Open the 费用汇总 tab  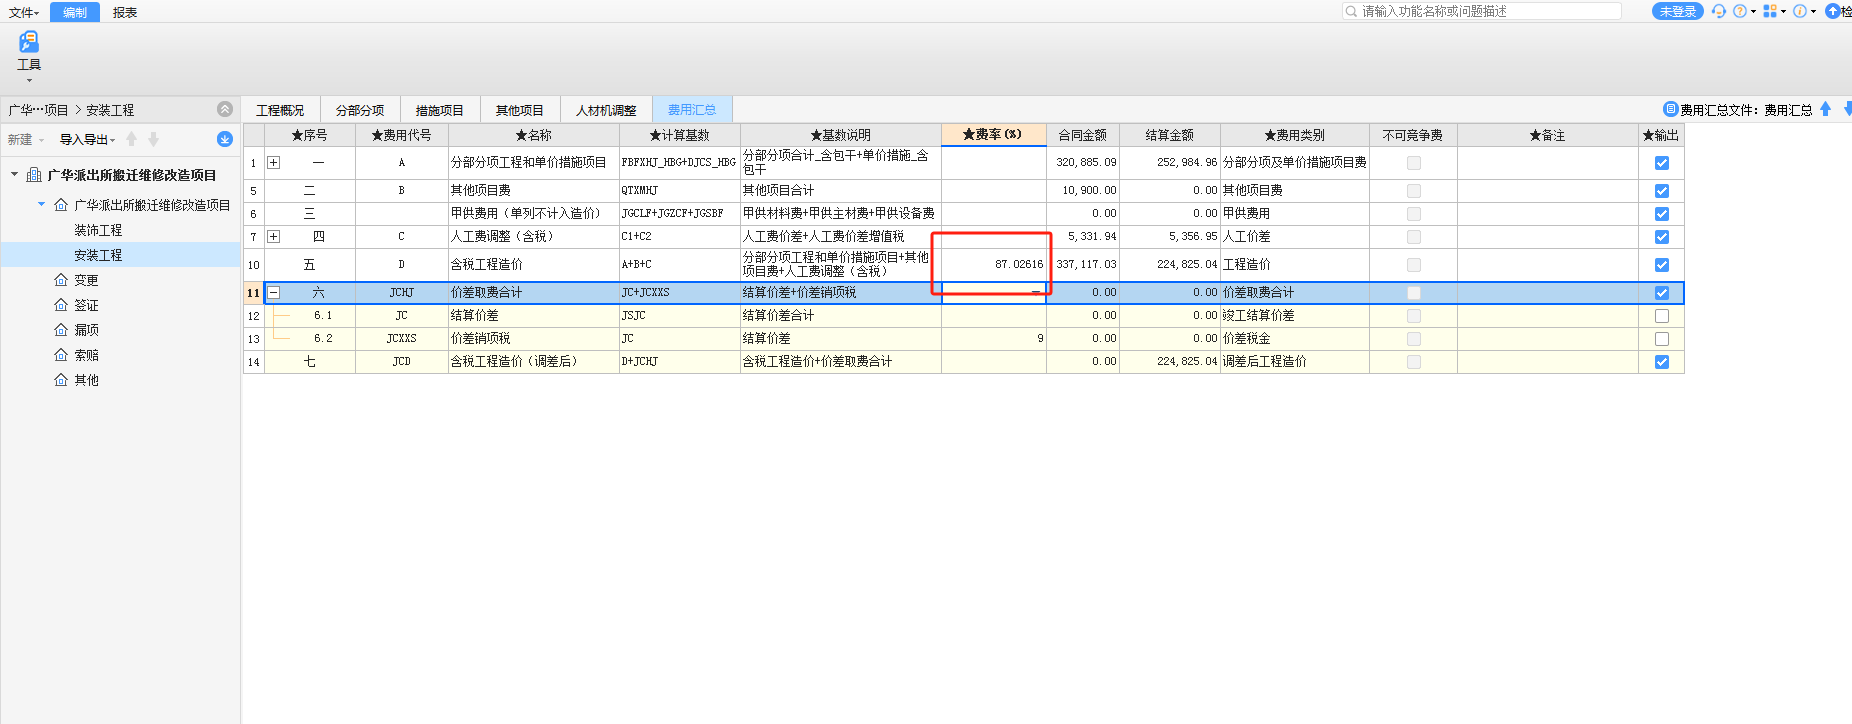[x=692, y=110]
